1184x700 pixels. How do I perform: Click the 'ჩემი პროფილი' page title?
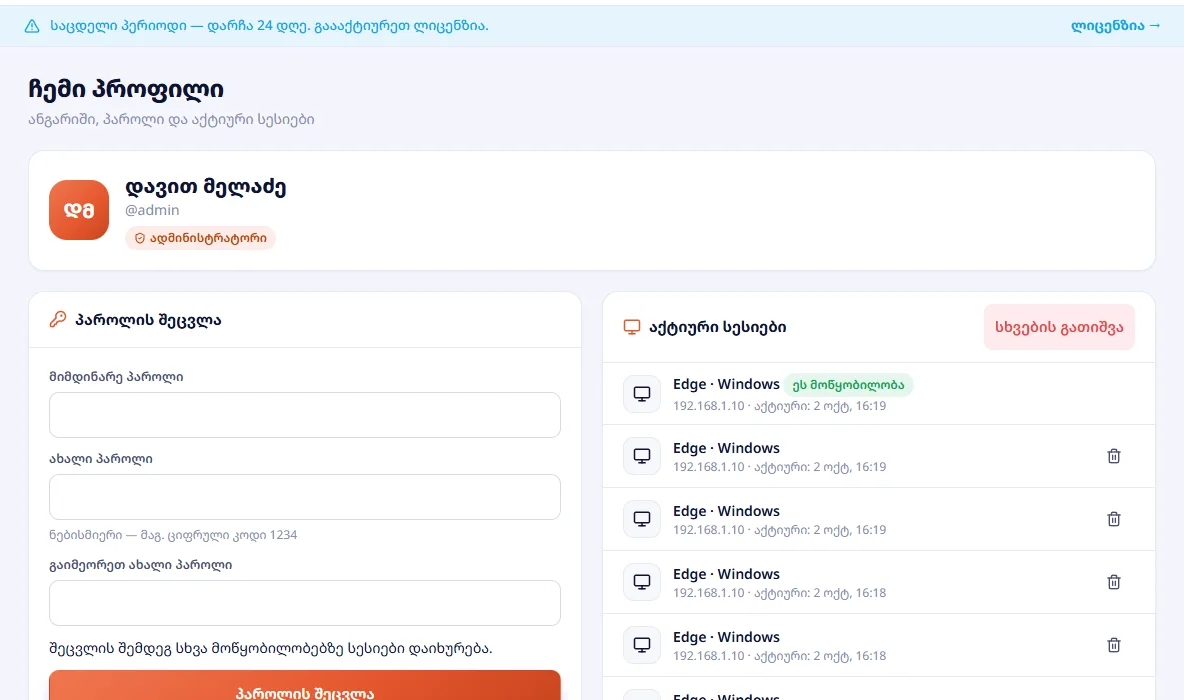pyautogui.click(x=126, y=89)
